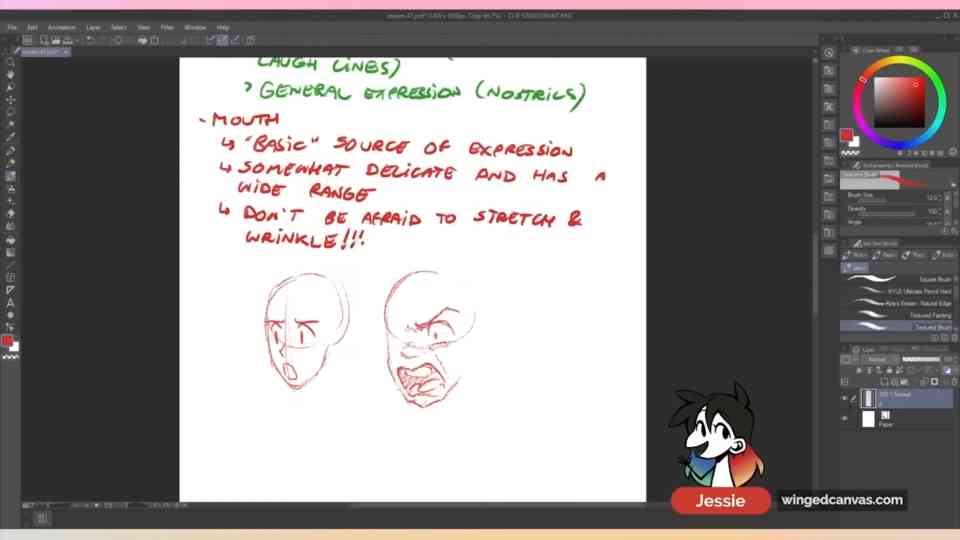
Task: Open the Layer menu
Action: (93, 27)
